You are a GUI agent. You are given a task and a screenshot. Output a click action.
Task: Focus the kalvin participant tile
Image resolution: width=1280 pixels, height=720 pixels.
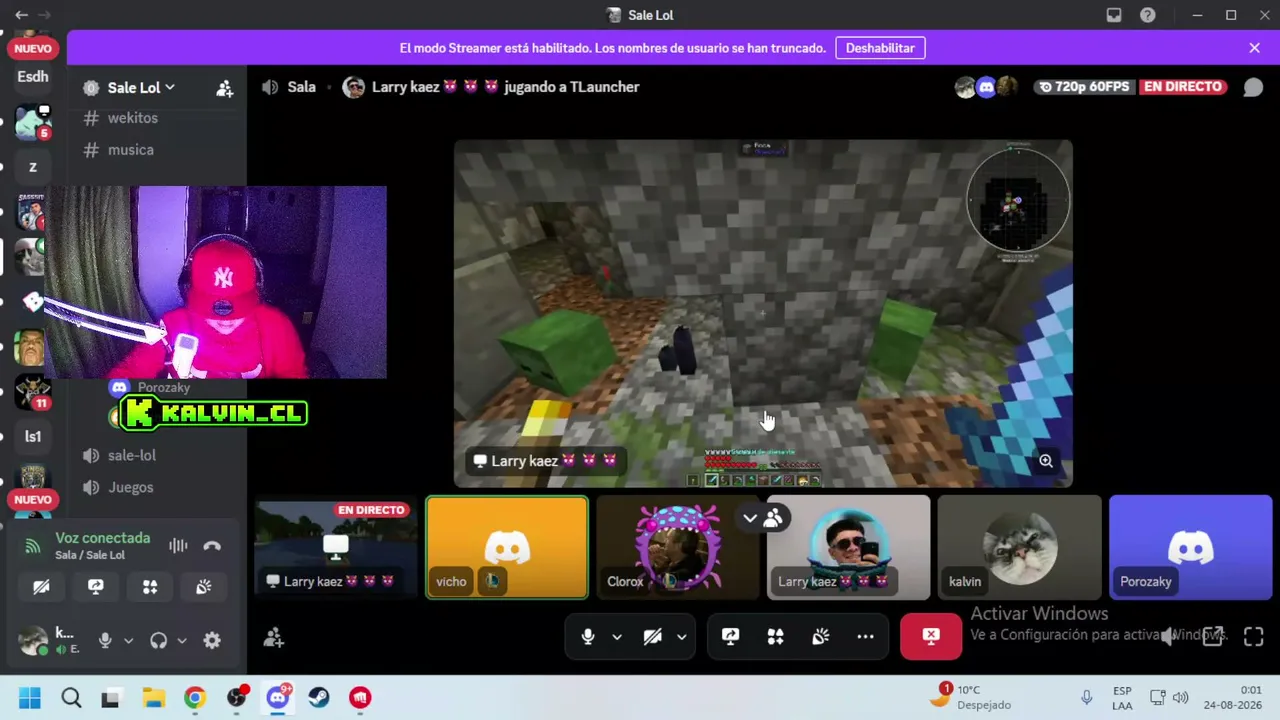(x=1019, y=547)
